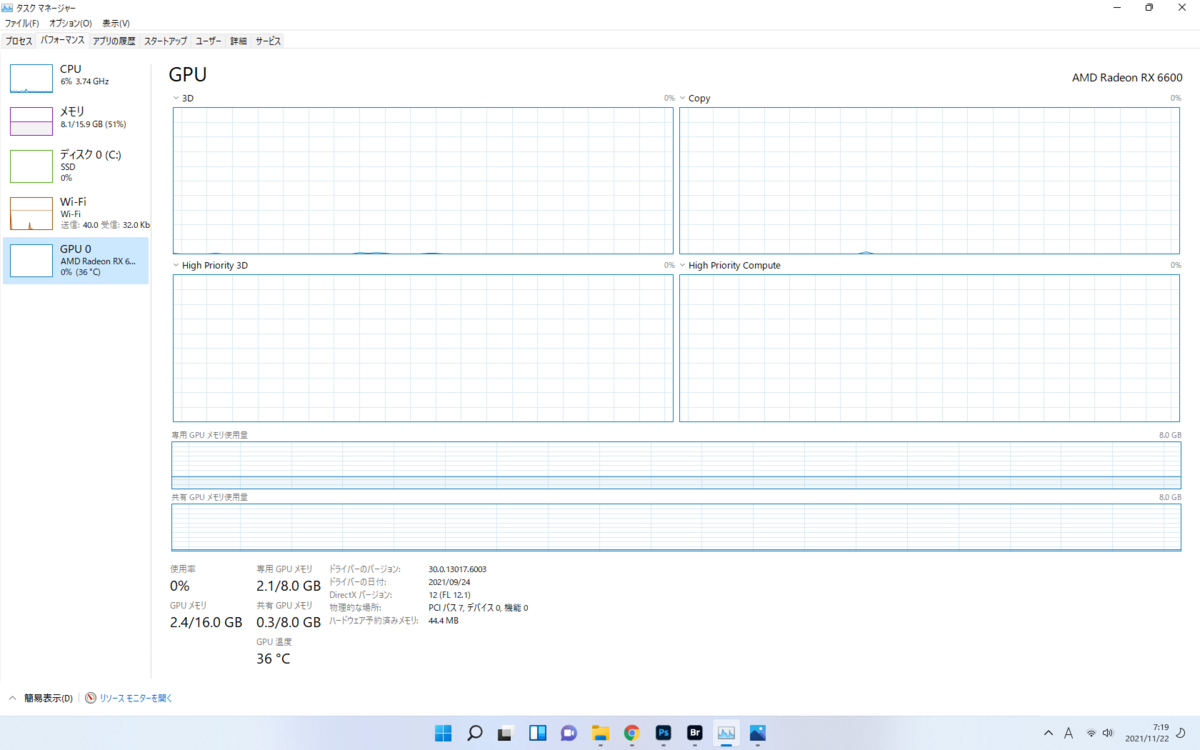Open the speaker volume tray icon
1200x750 pixels.
(x=1109, y=733)
